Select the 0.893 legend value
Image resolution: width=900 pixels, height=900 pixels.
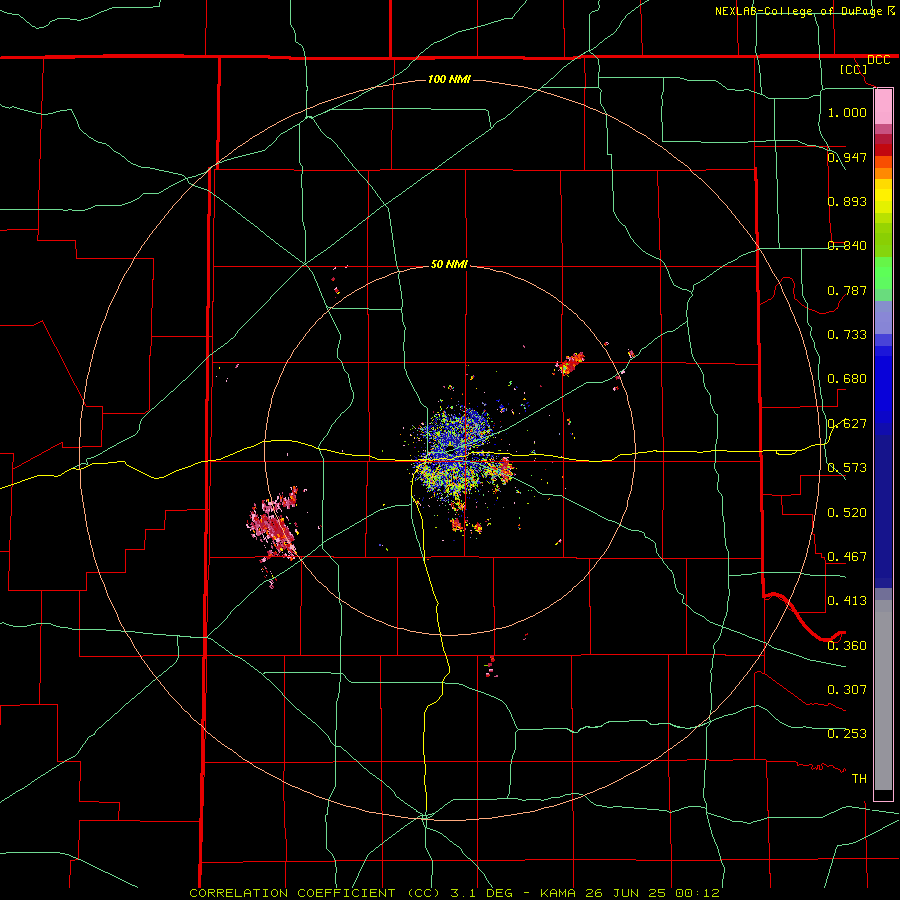tap(847, 201)
